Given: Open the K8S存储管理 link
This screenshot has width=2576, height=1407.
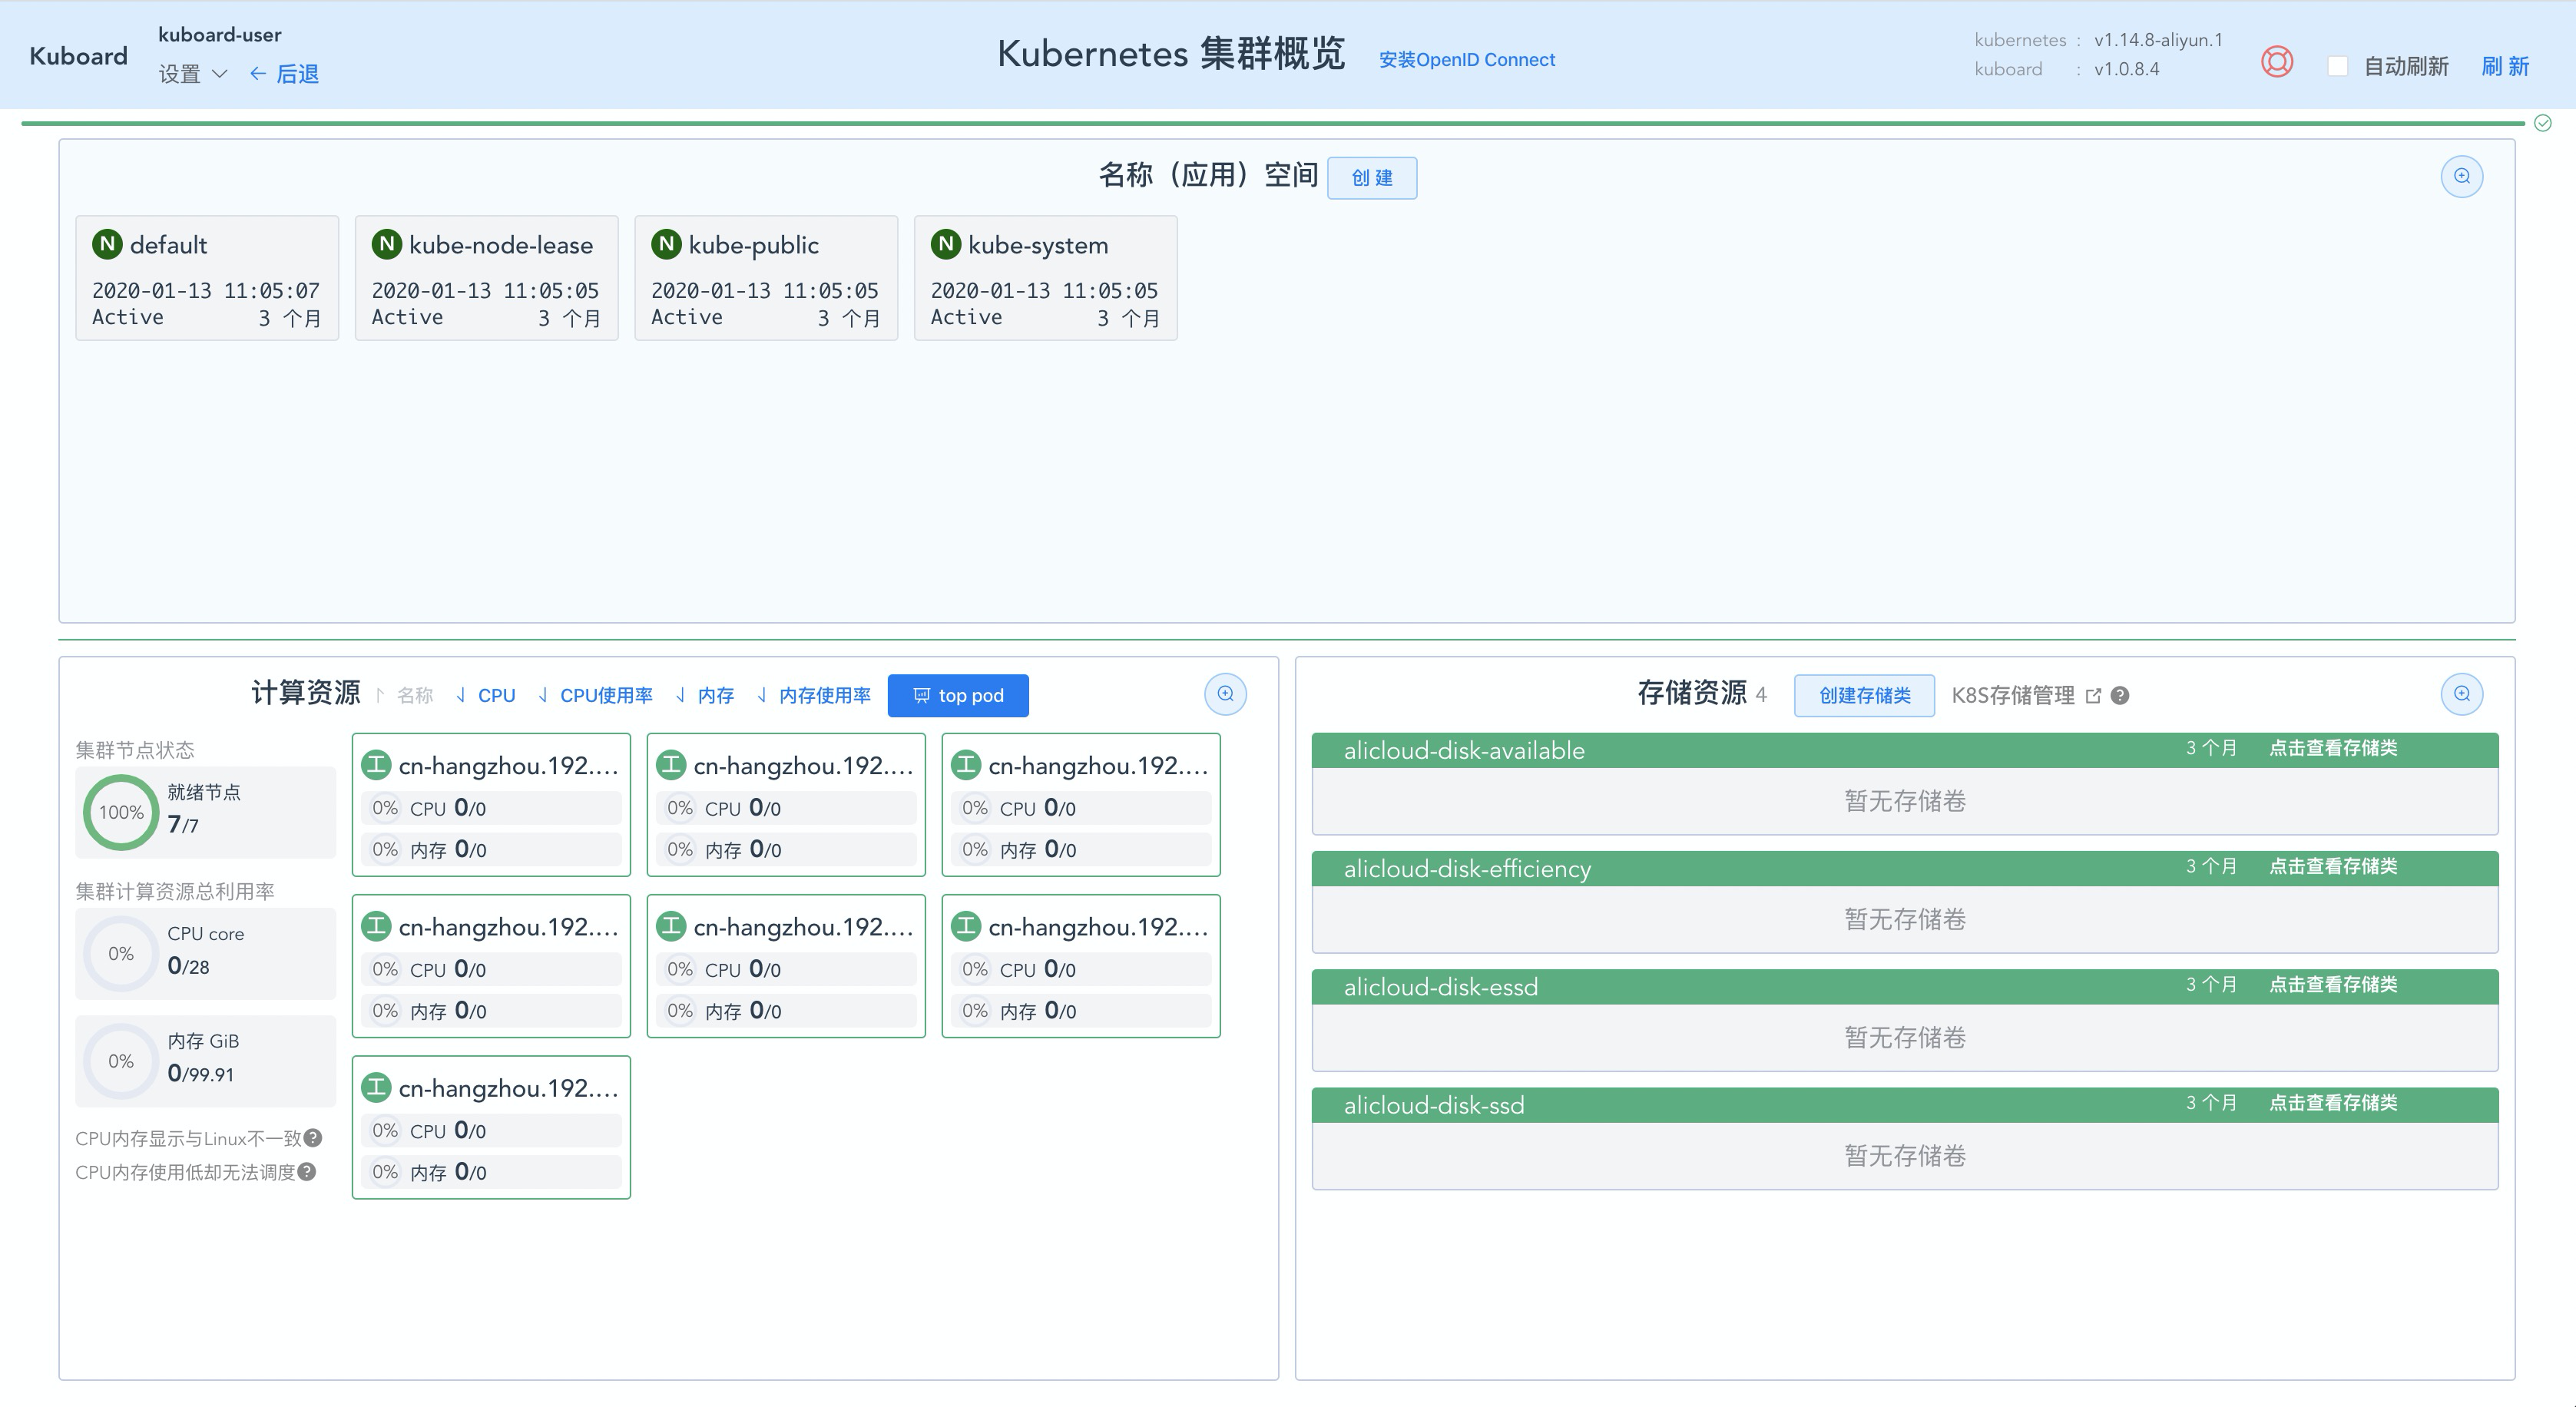Looking at the screenshot, I should 2012,696.
